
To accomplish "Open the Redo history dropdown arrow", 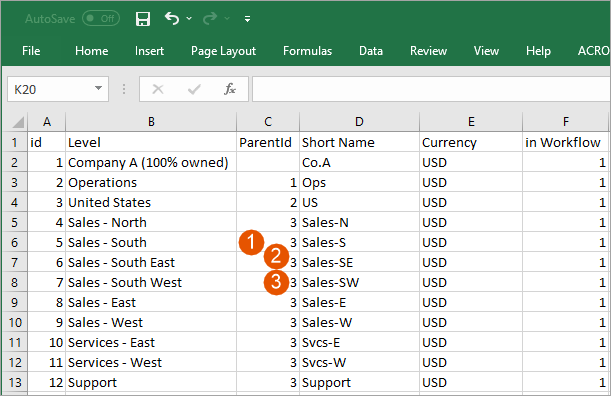I will pyautogui.click(x=227, y=18).
